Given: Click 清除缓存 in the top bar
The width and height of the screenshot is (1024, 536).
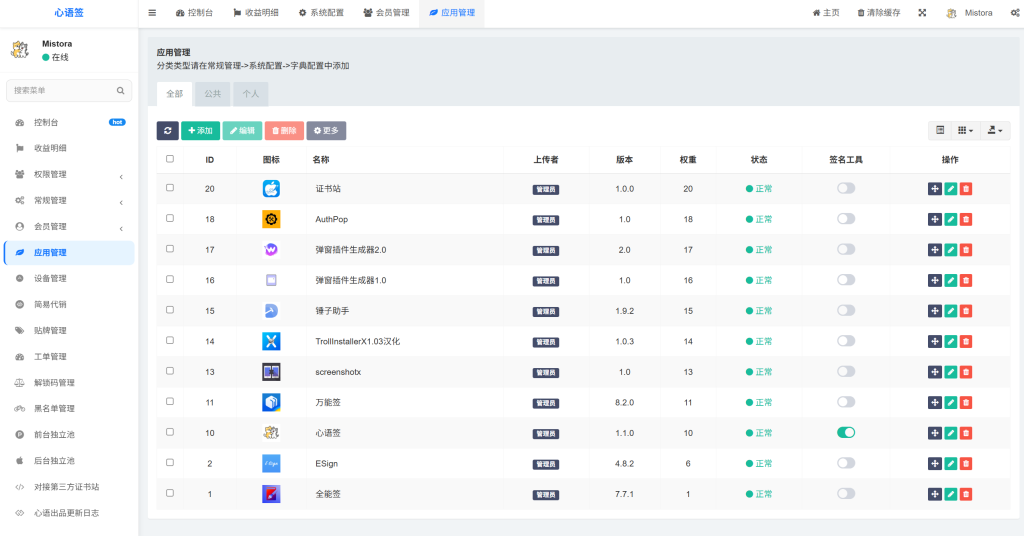Looking at the screenshot, I should [879, 12].
